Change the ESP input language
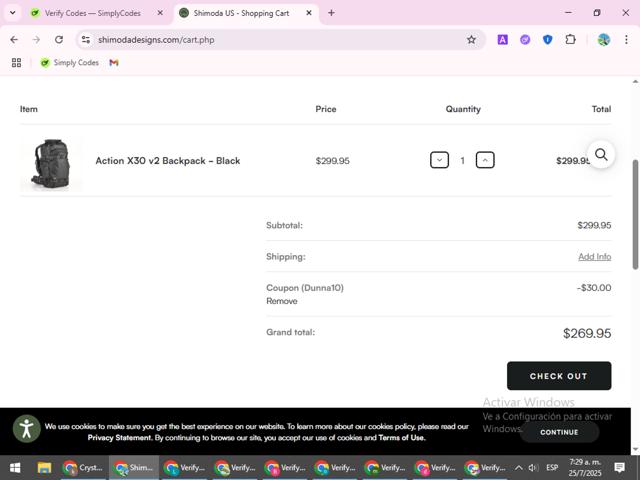 (552, 468)
